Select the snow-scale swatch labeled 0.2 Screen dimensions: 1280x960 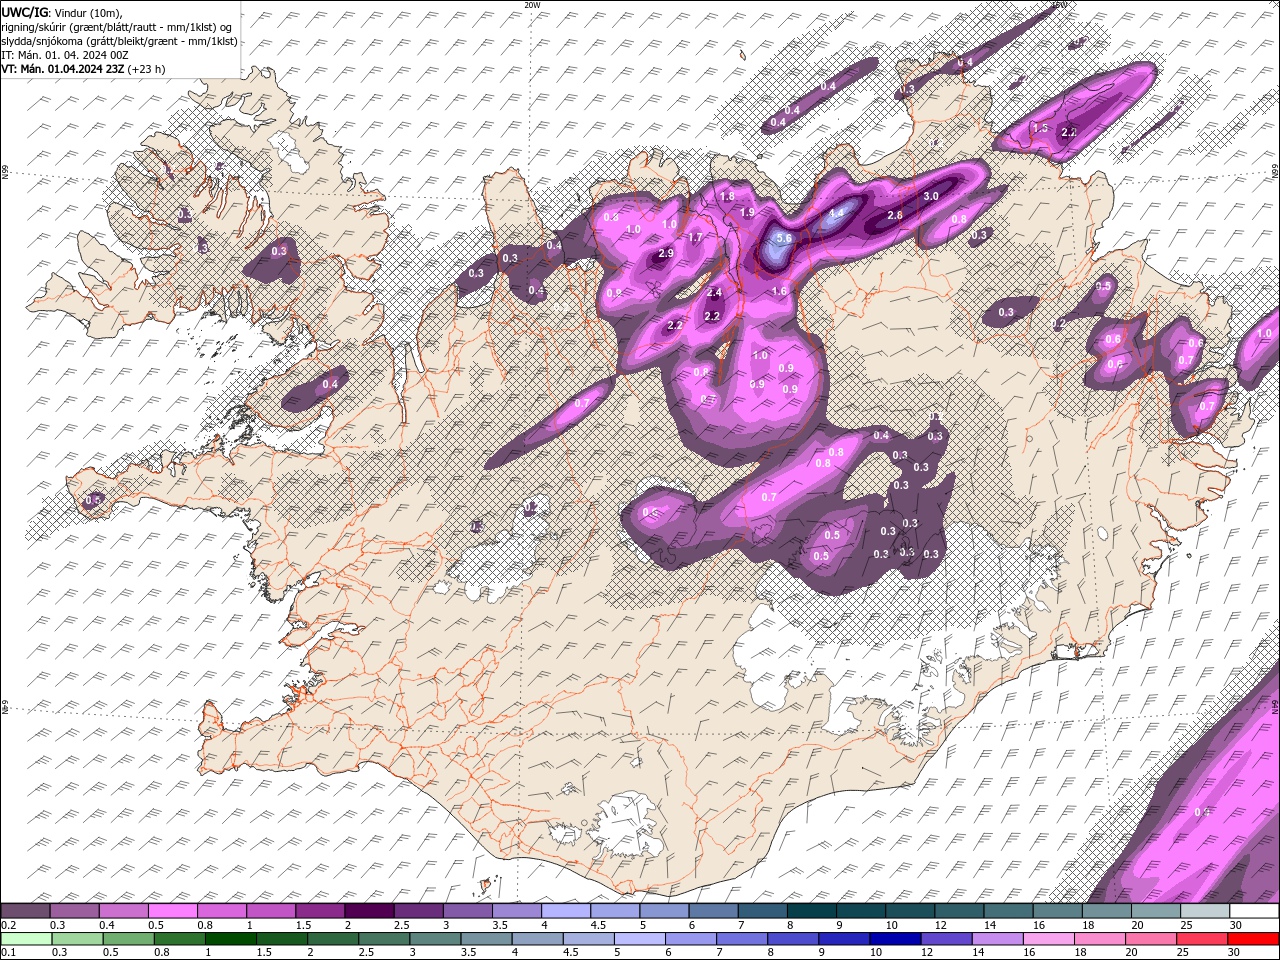[25, 911]
